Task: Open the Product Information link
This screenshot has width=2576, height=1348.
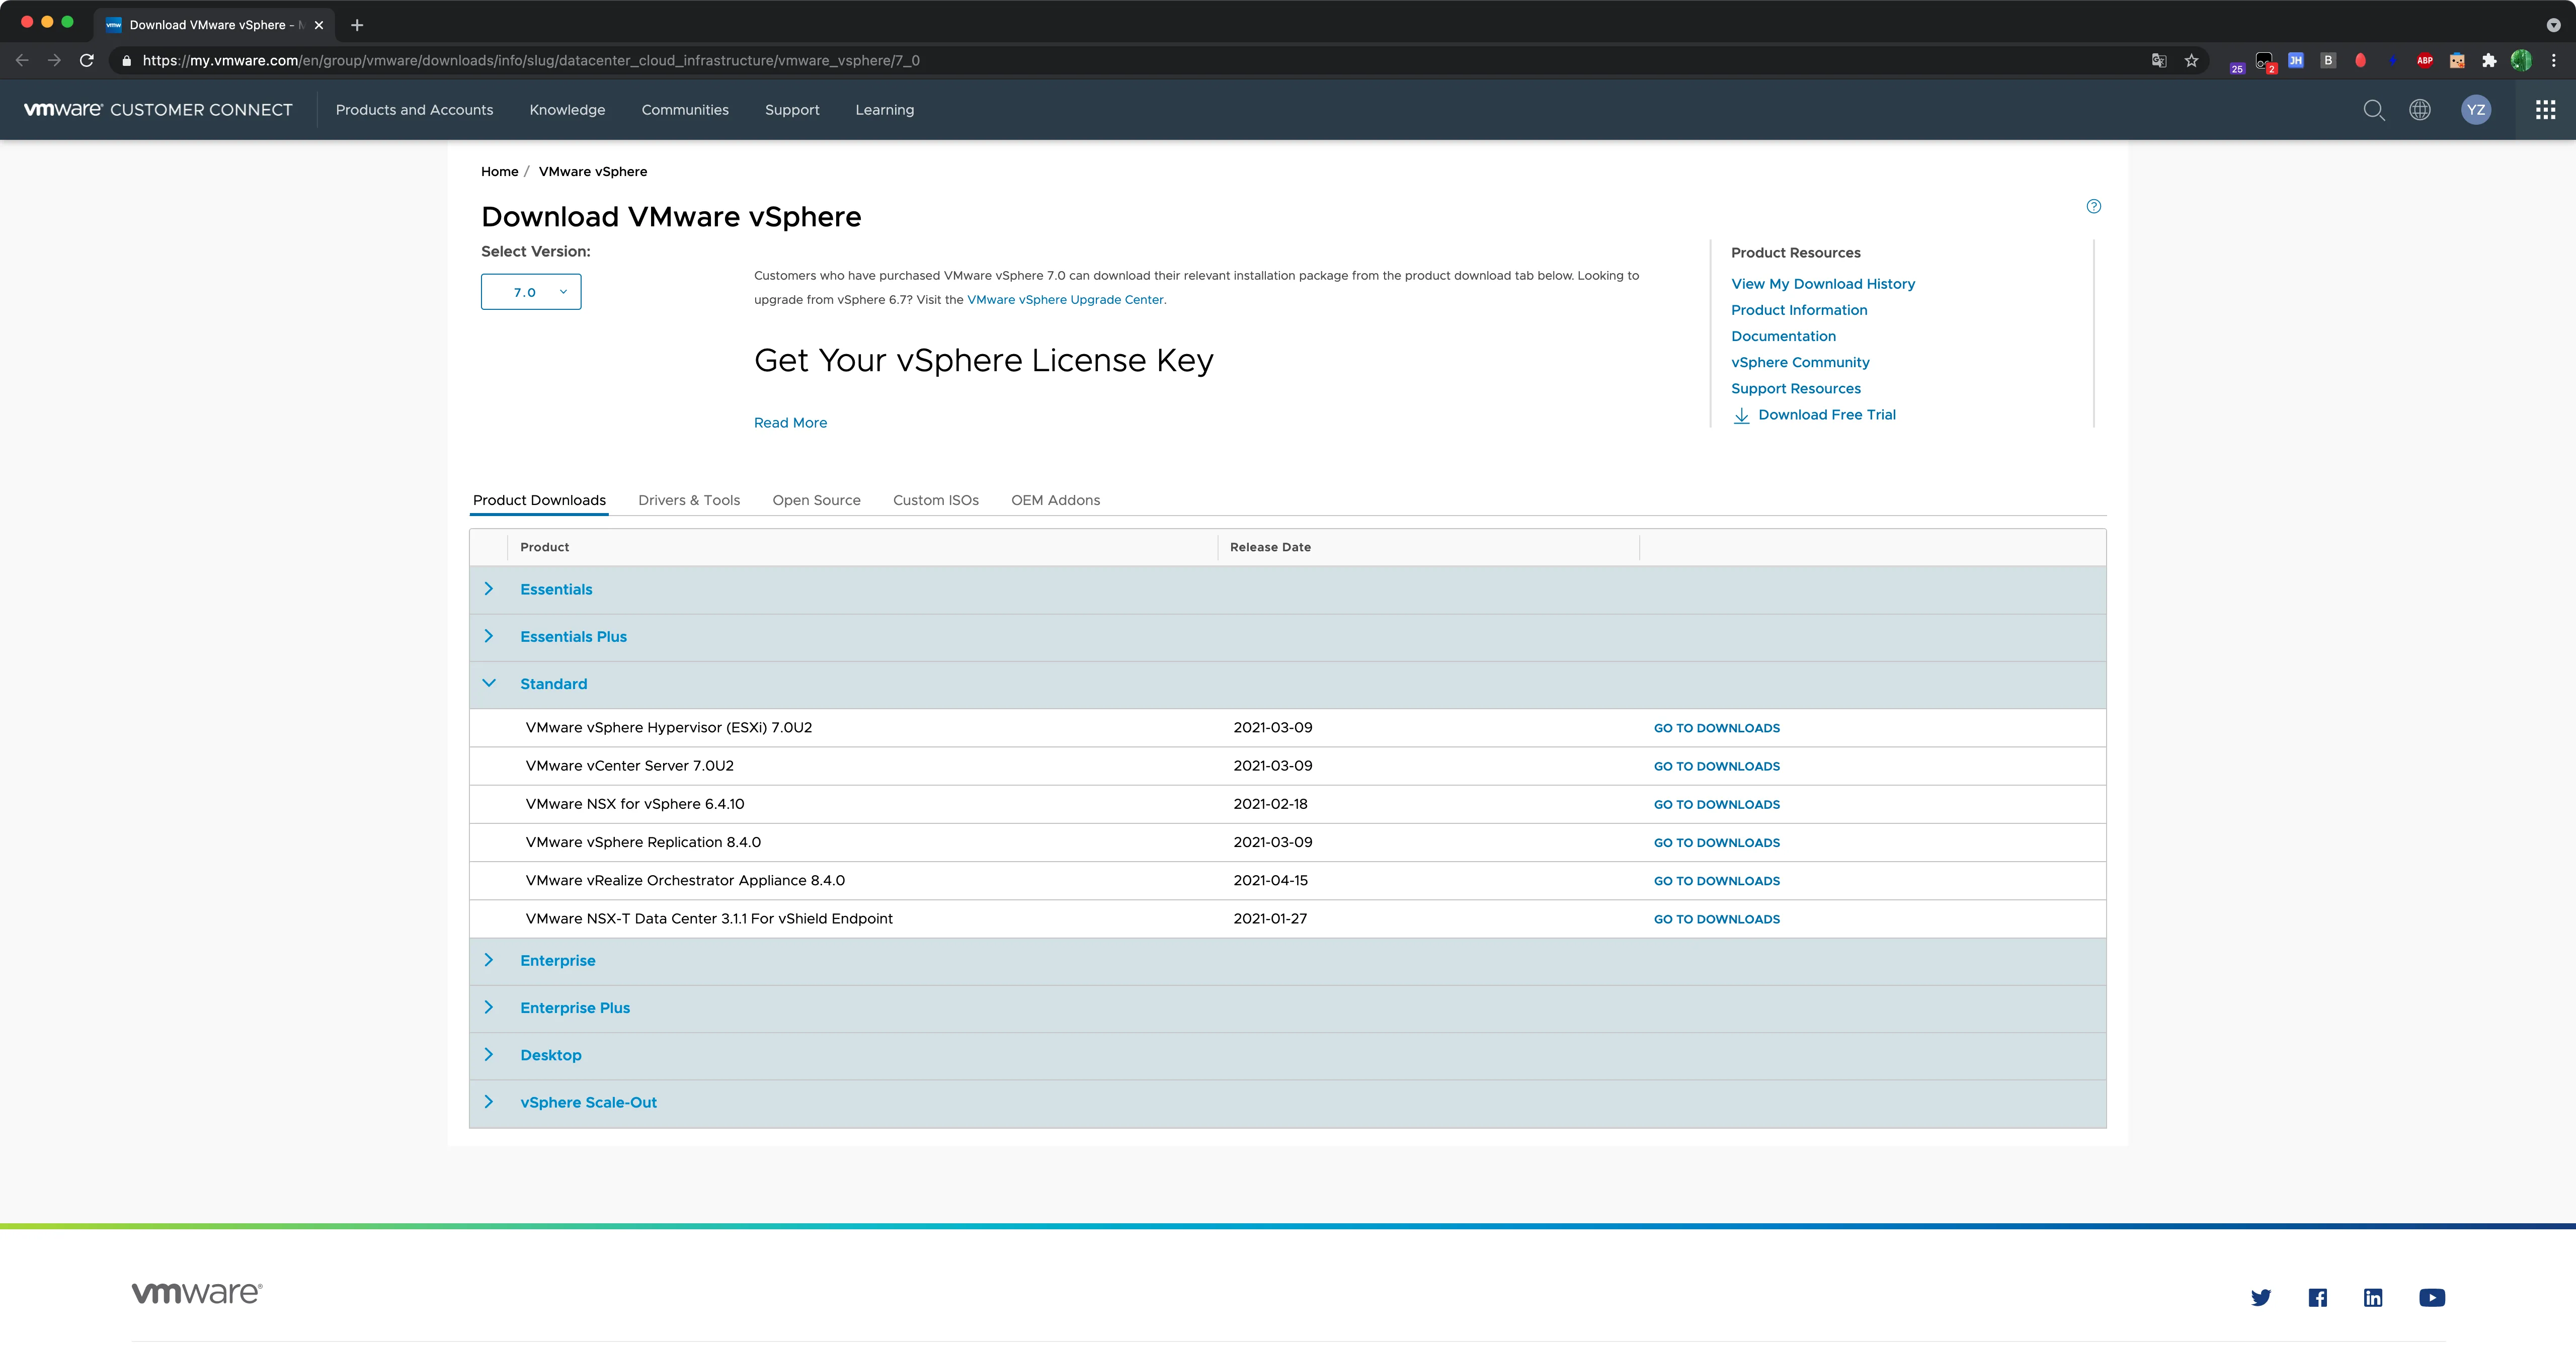Action: pyautogui.click(x=1799, y=310)
